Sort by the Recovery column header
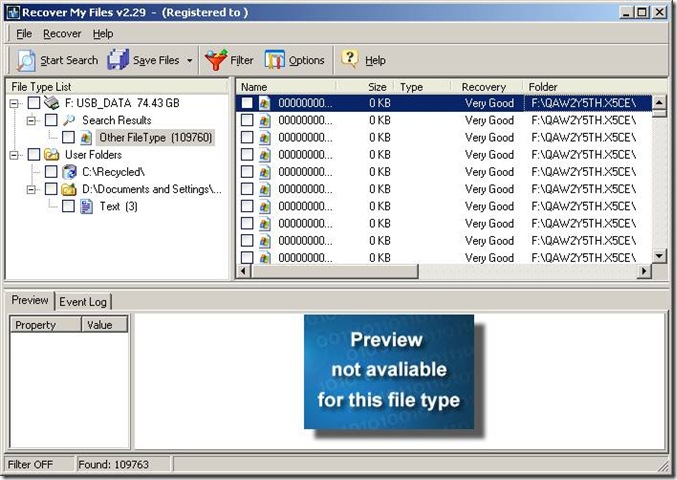677x480 pixels. pos(487,87)
